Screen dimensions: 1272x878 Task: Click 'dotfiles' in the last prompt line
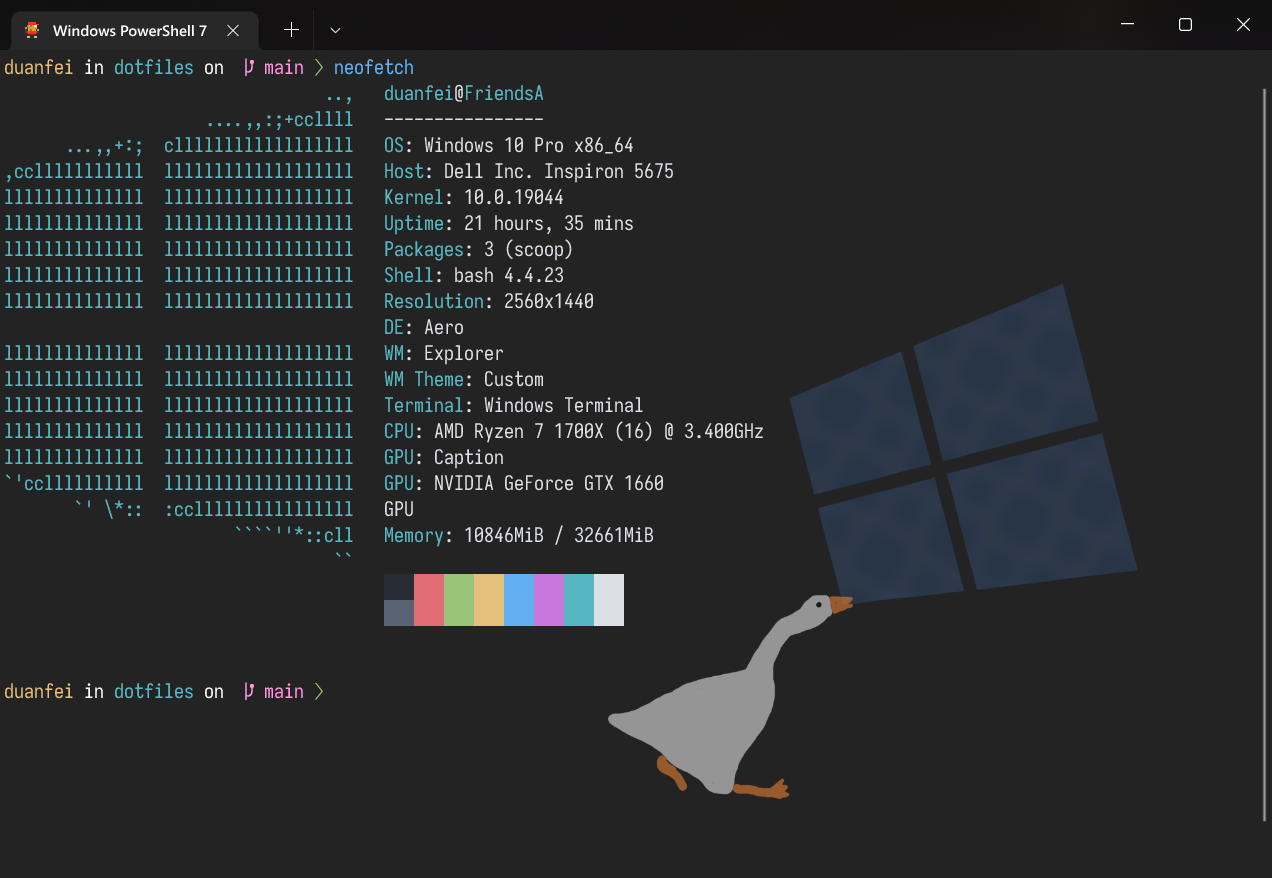tap(154, 692)
